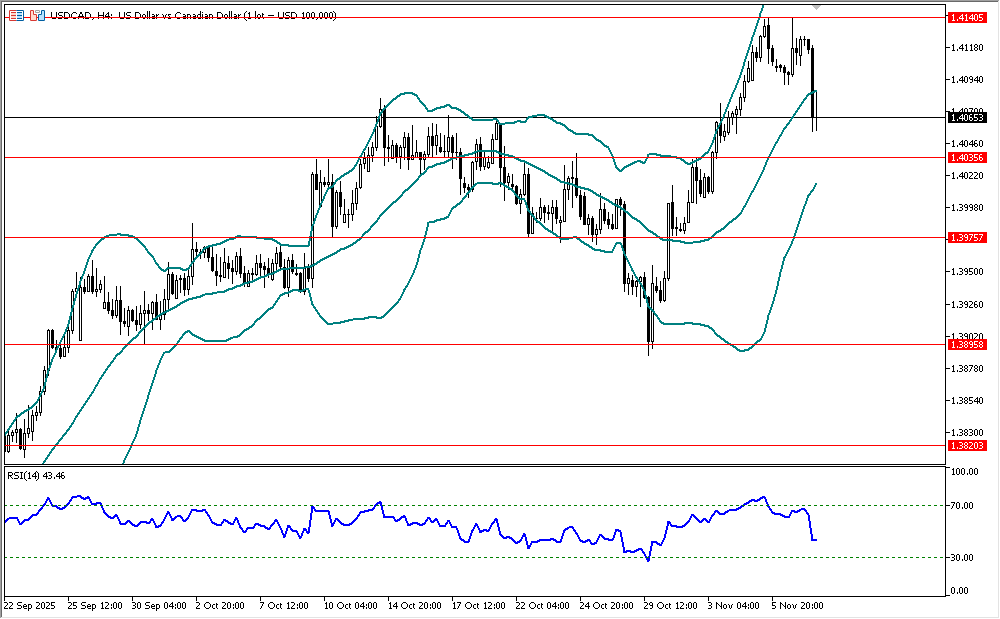Click the RSI 70.00 level label
The height and width of the screenshot is (619, 1000).
pyautogui.click(x=964, y=507)
